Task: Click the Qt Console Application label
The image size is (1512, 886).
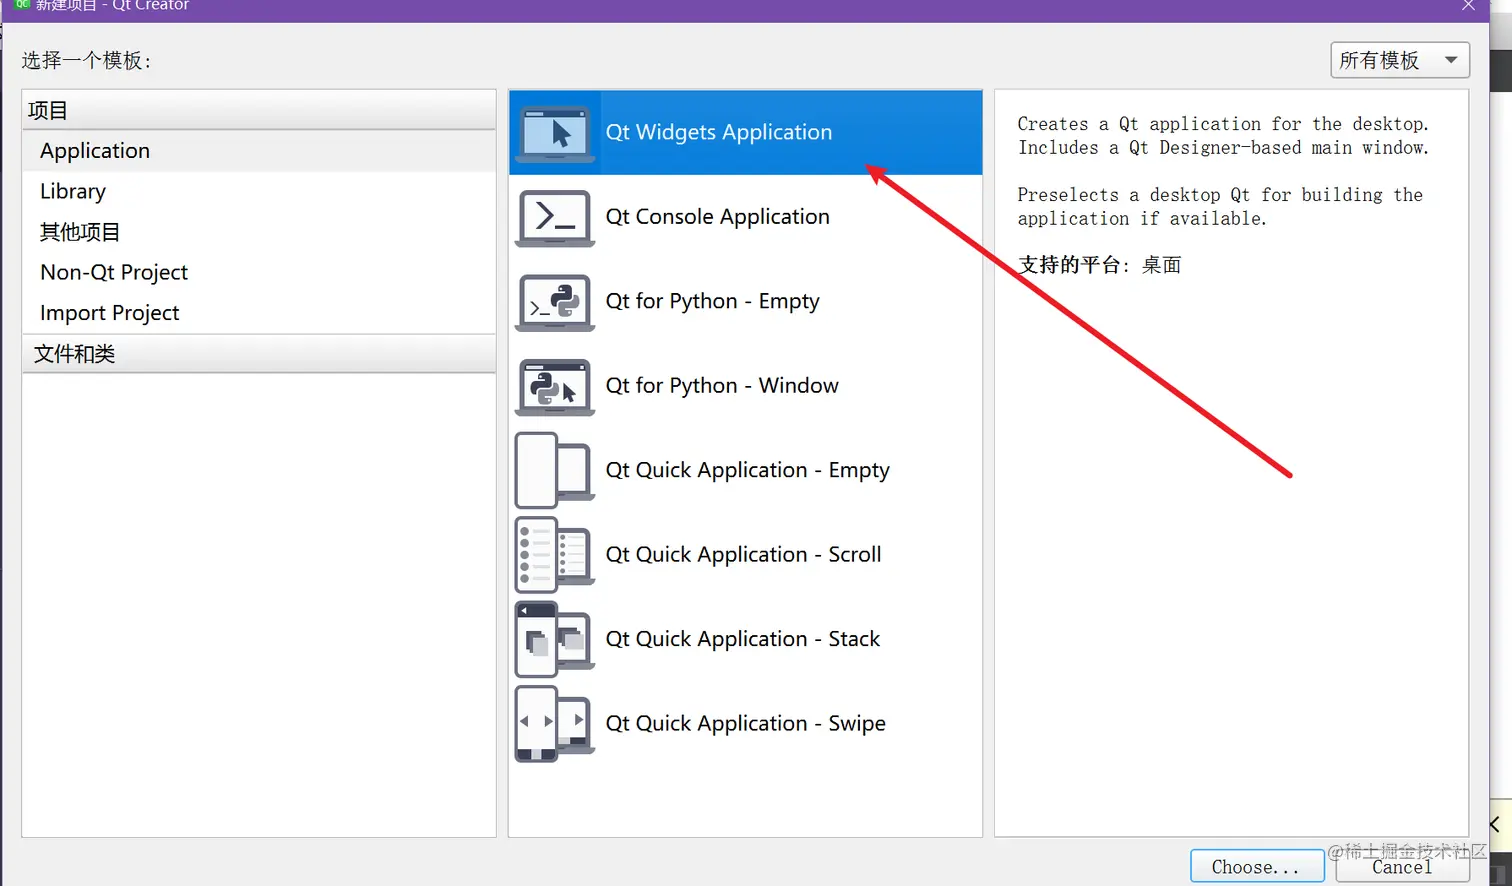Action: pyautogui.click(x=718, y=217)
